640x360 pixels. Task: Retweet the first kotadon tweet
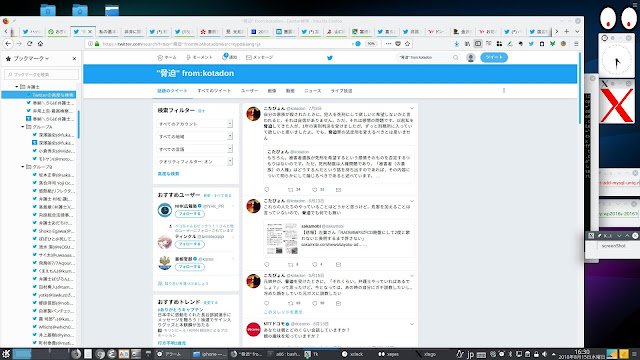[x=291, y=190]
